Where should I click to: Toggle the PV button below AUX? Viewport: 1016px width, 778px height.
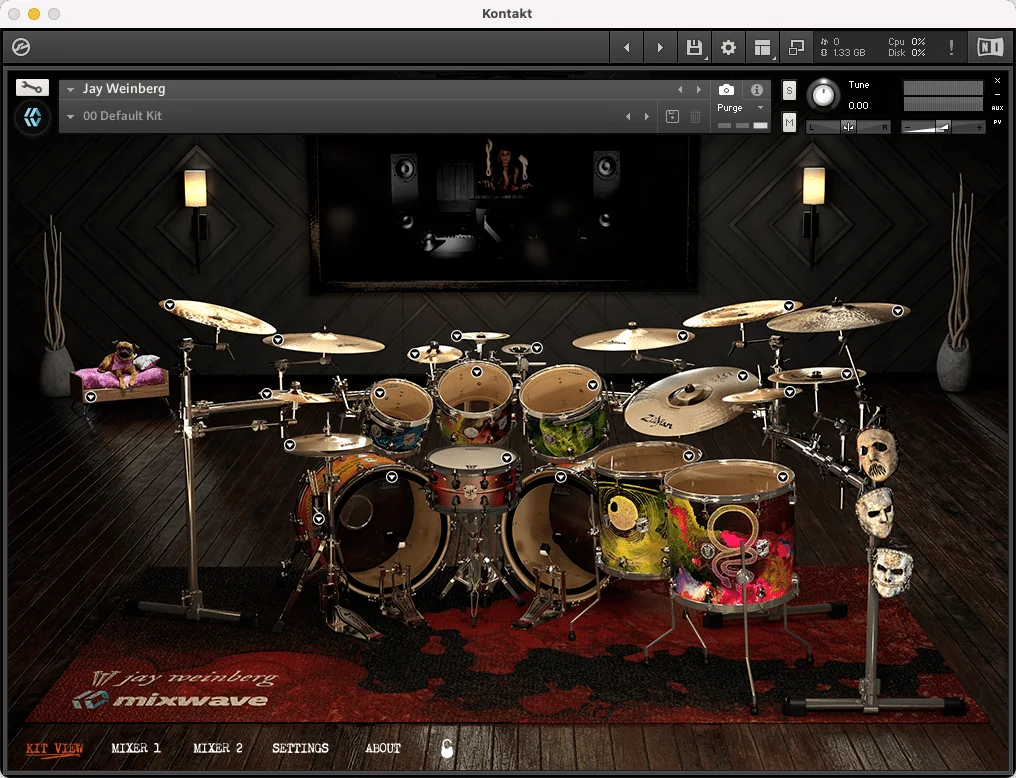[997, 122]
